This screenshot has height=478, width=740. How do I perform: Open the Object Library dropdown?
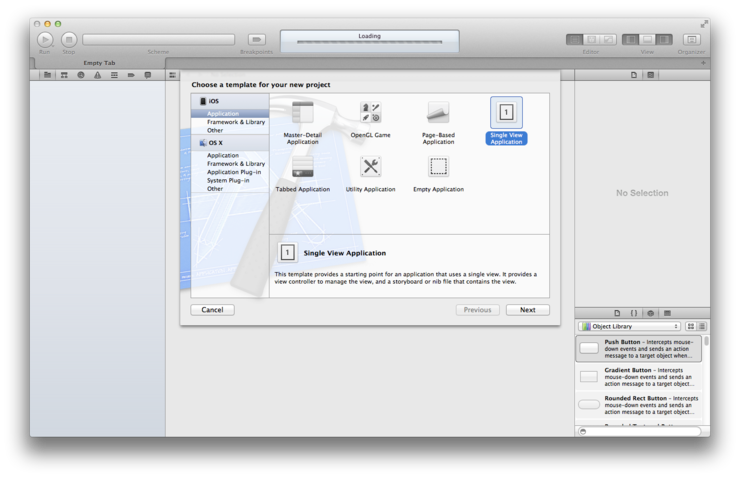630,326
